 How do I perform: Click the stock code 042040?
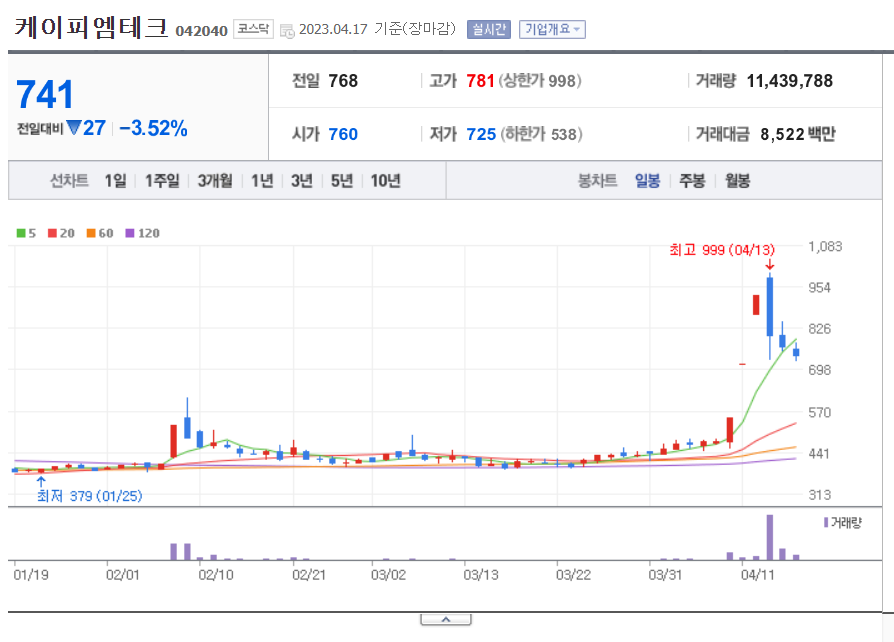click(x=201, y=31)
